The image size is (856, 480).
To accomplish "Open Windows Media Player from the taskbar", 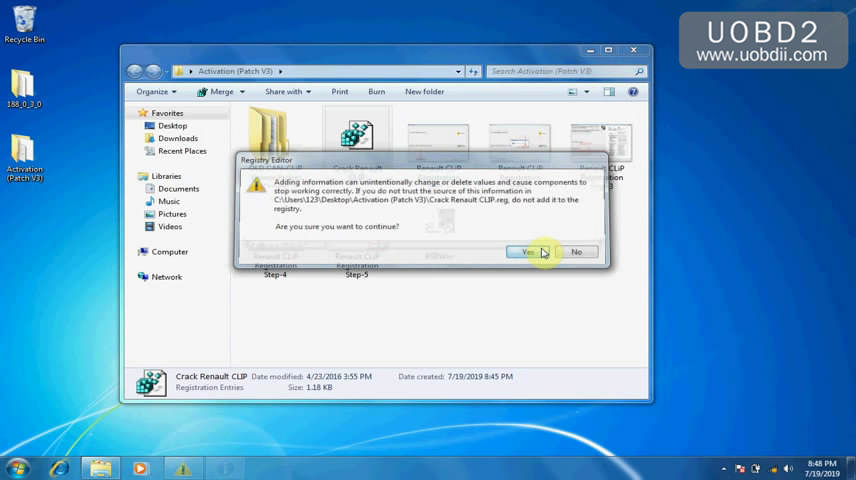I will click(x=140, y=467).
